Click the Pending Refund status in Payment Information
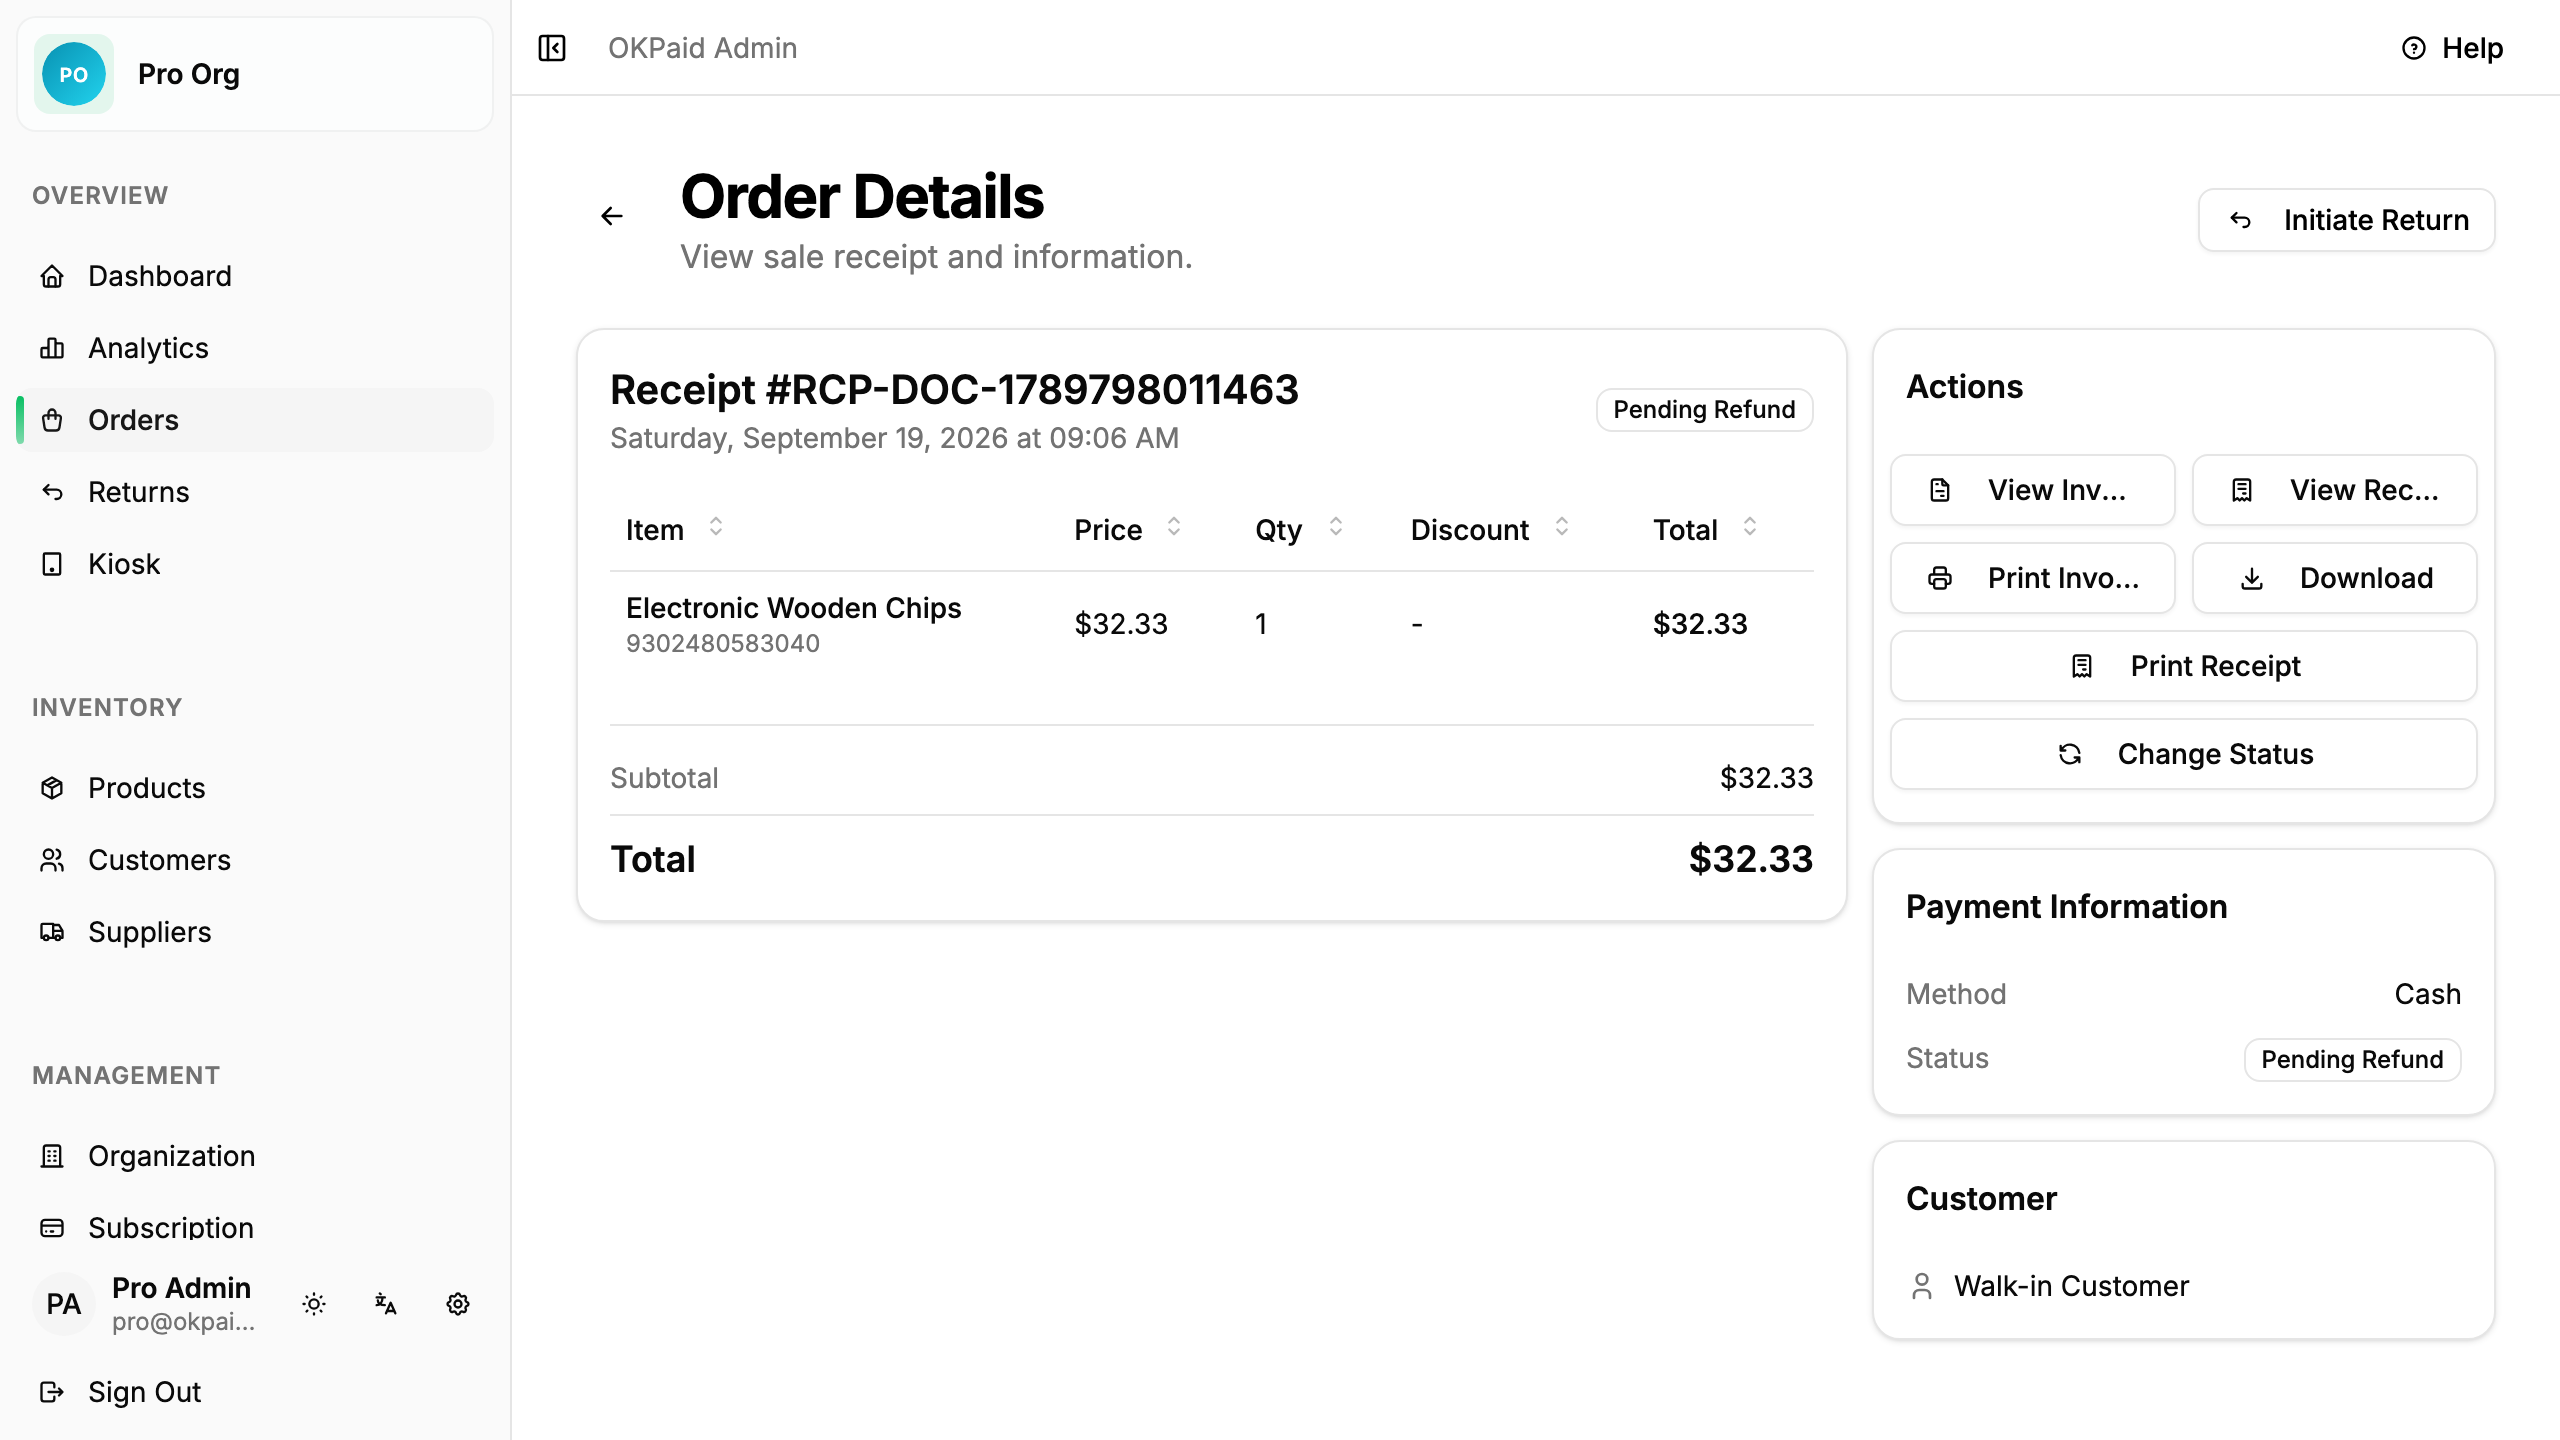This screenshot has width=2560, height=1440. (2352, 1060)
